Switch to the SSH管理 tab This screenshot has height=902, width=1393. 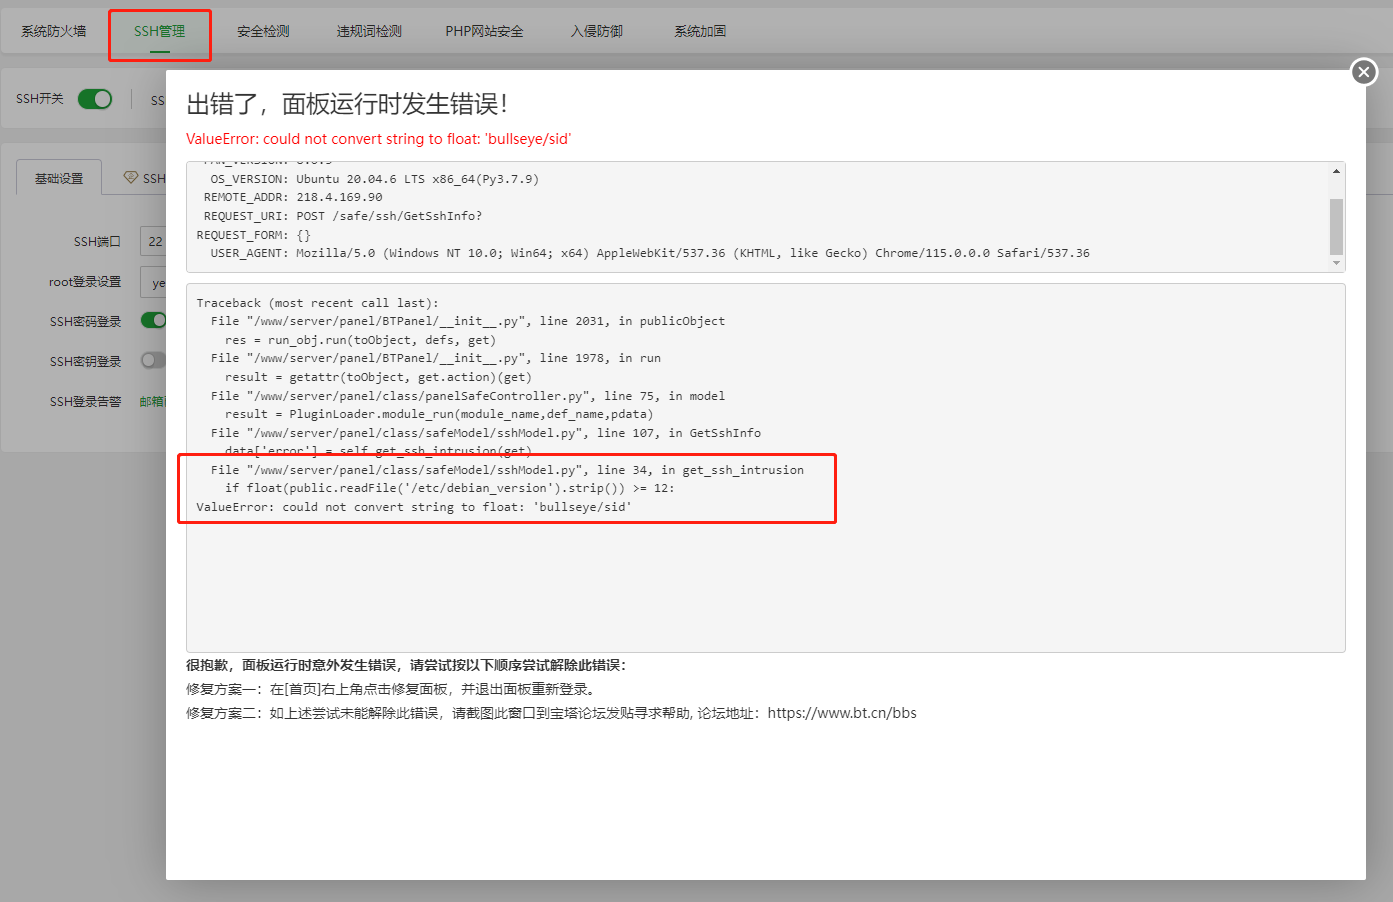pos(160,31)
